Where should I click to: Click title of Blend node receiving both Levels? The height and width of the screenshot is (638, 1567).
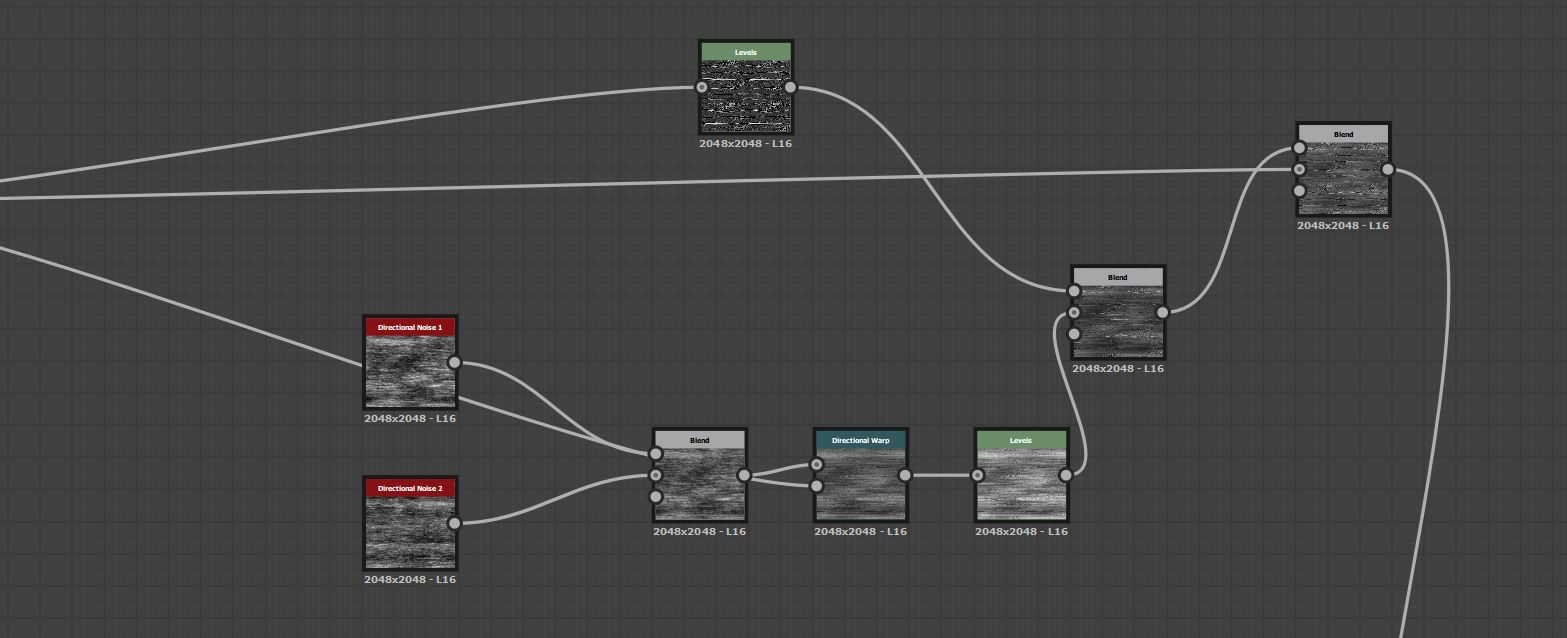click(1118, 277)
